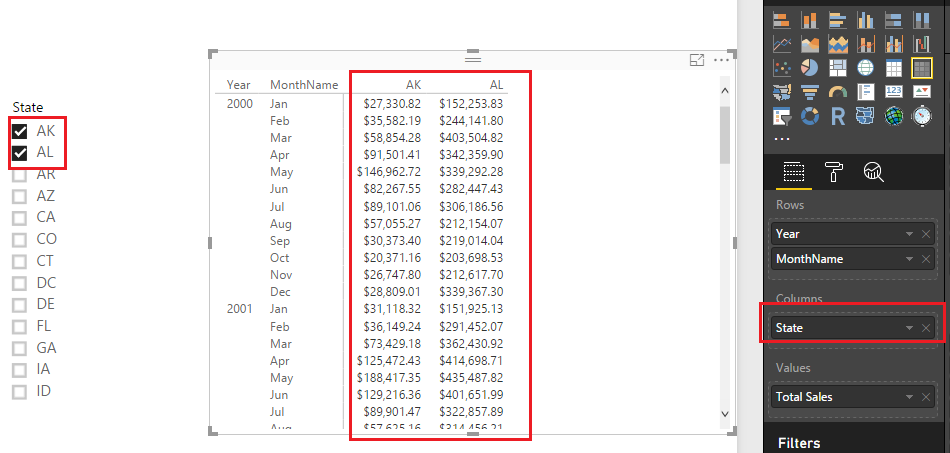Select the 100% stacked bar chart visual
Viewport: 950px width, 453px height.
pyautogui.click(x=894, y=20)
